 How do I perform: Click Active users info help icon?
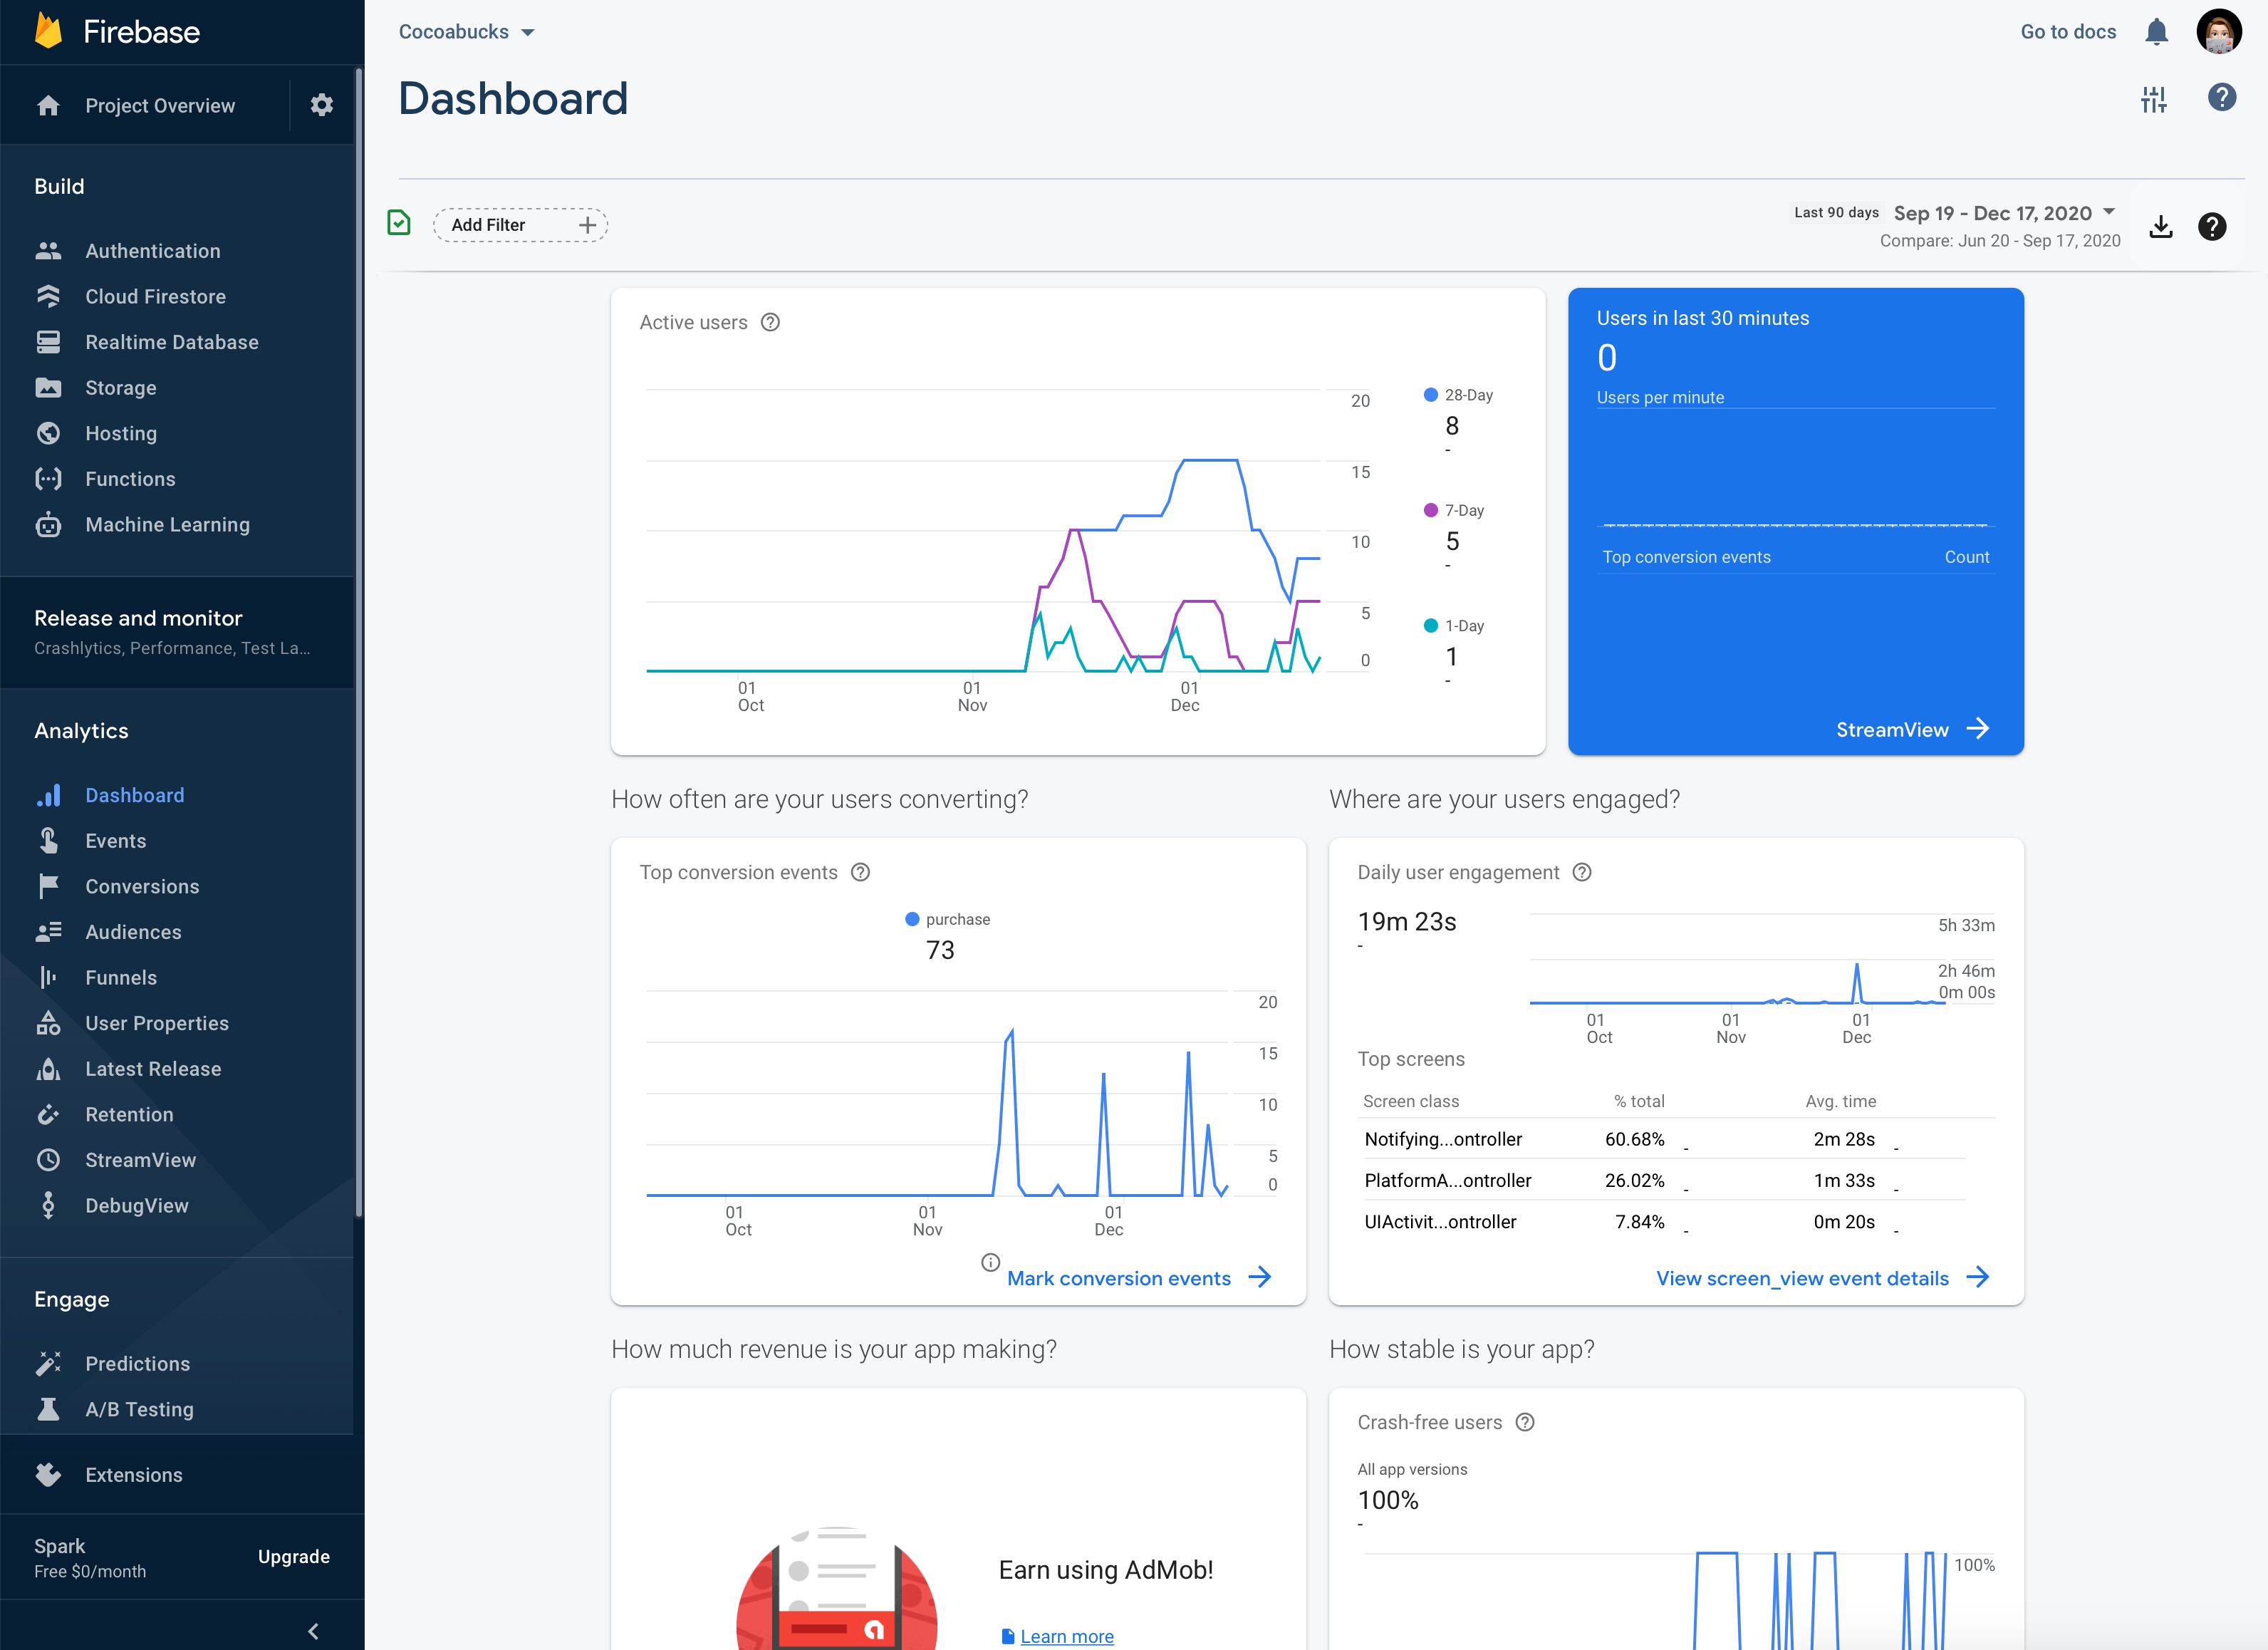pyautogui.click(x=770, y=322)
